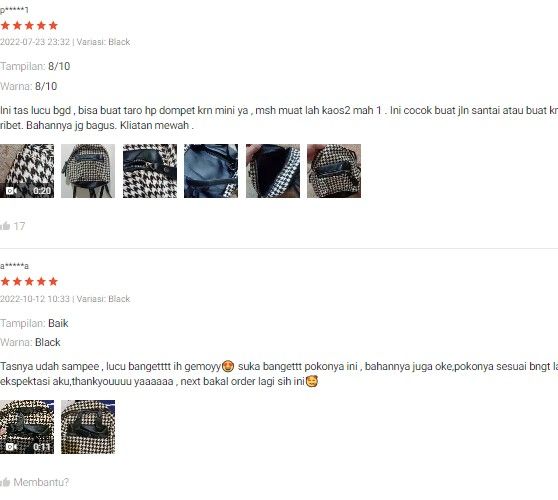Image resolution: width=558 pixels, height=500 pixels.
Task: Open the photo thumbnail in second review
Action: tap(88, 427)
